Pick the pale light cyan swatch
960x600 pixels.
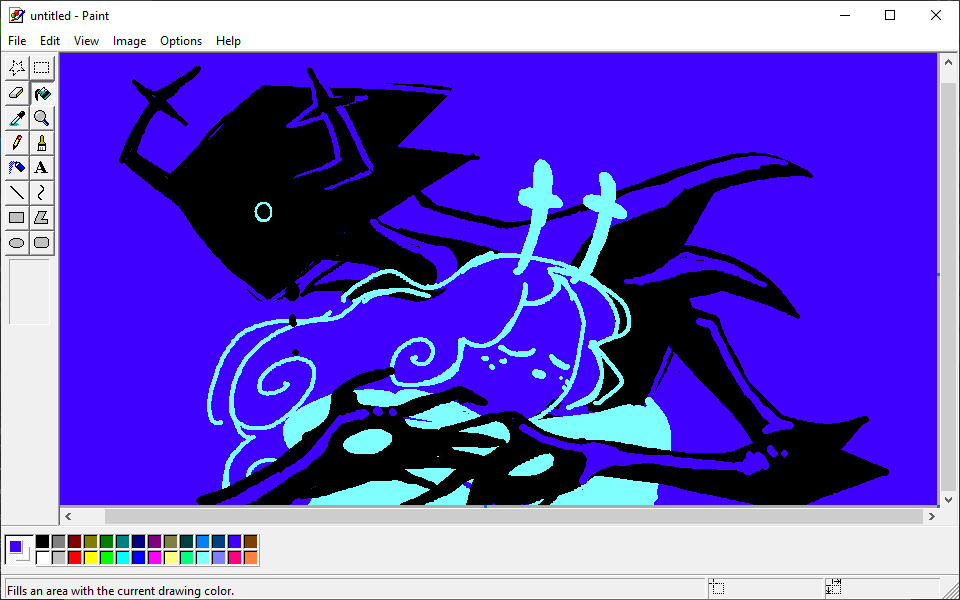[203, 557]
